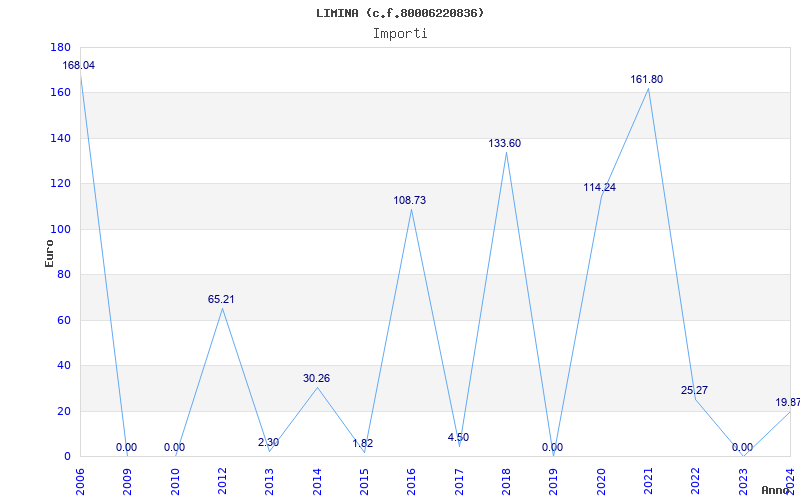800x500 pixels.
Task: Select the 161.80 peak label for 2021
Action: click(646, 79)
